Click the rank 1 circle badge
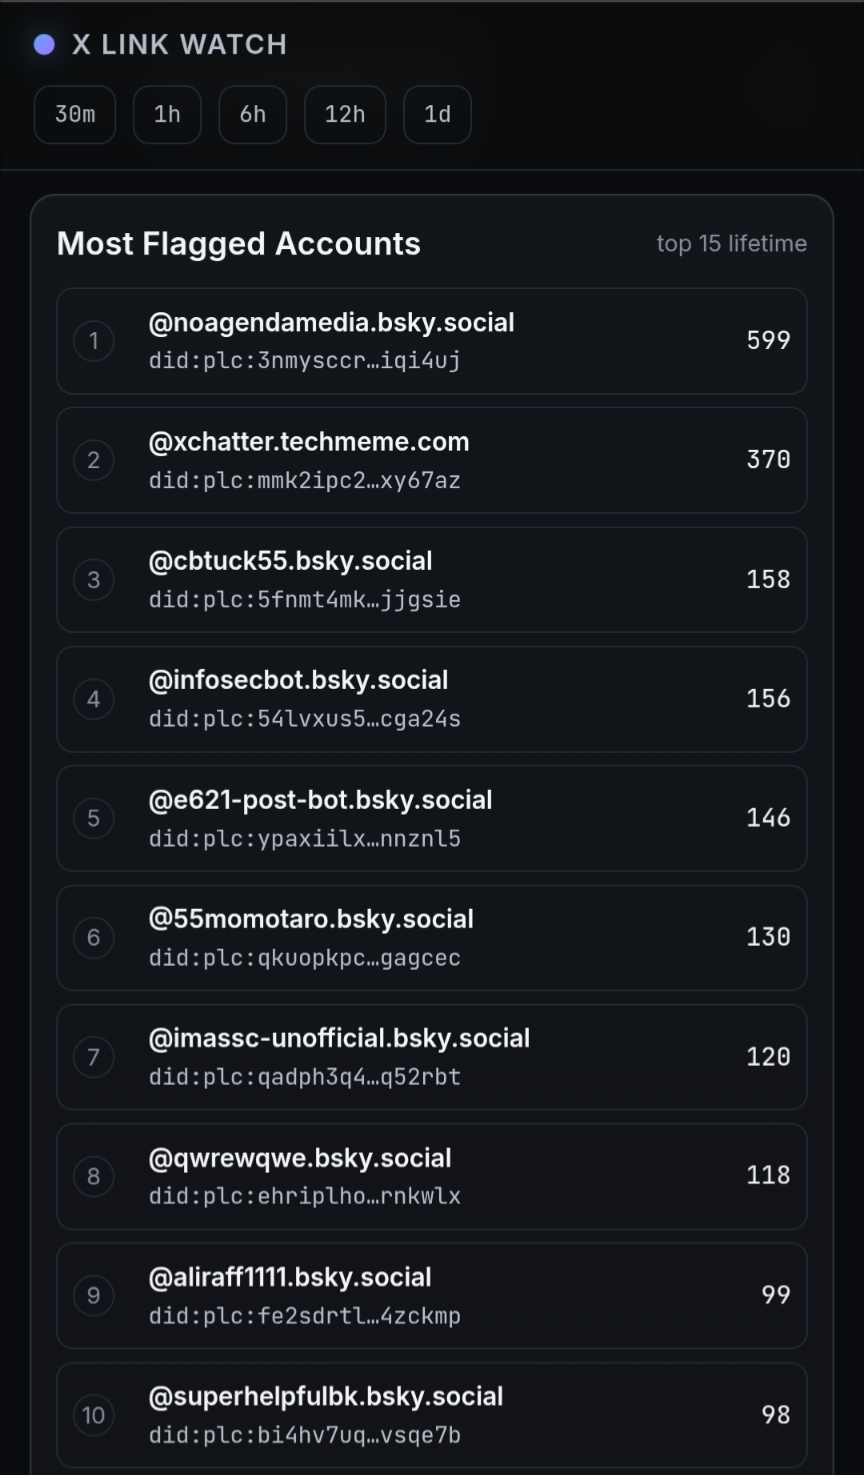 [94, 341]
